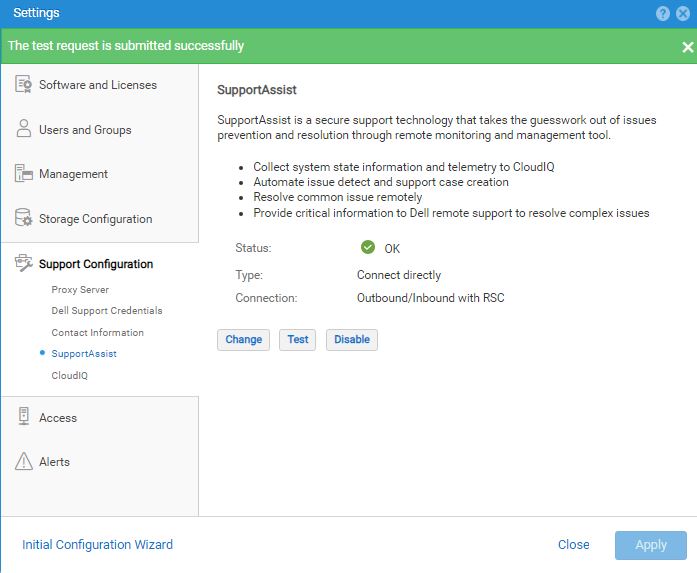
Task: Click the Users and Groups person icon
Action: pos(24,130)
